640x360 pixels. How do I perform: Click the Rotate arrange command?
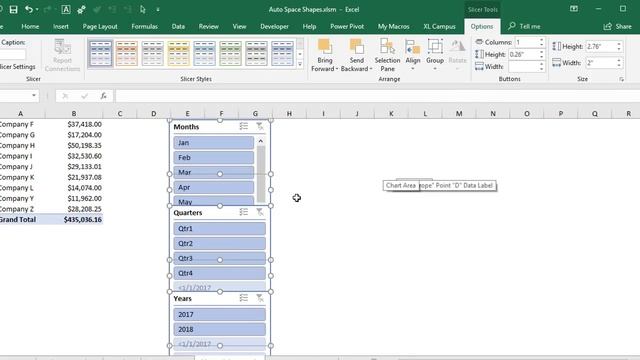pyautogui.click(x=457, y=52)
